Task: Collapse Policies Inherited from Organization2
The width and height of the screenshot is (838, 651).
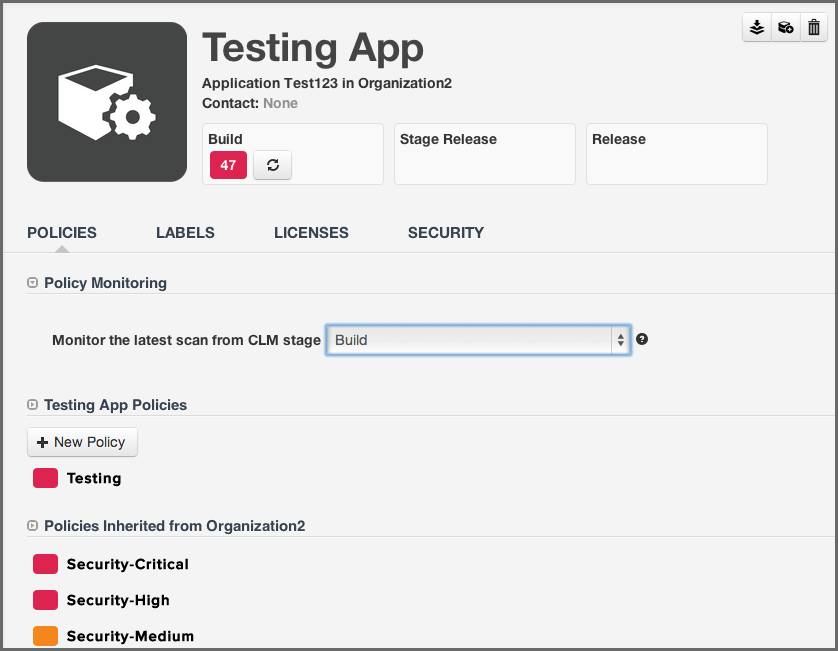Action: point(31,525)
